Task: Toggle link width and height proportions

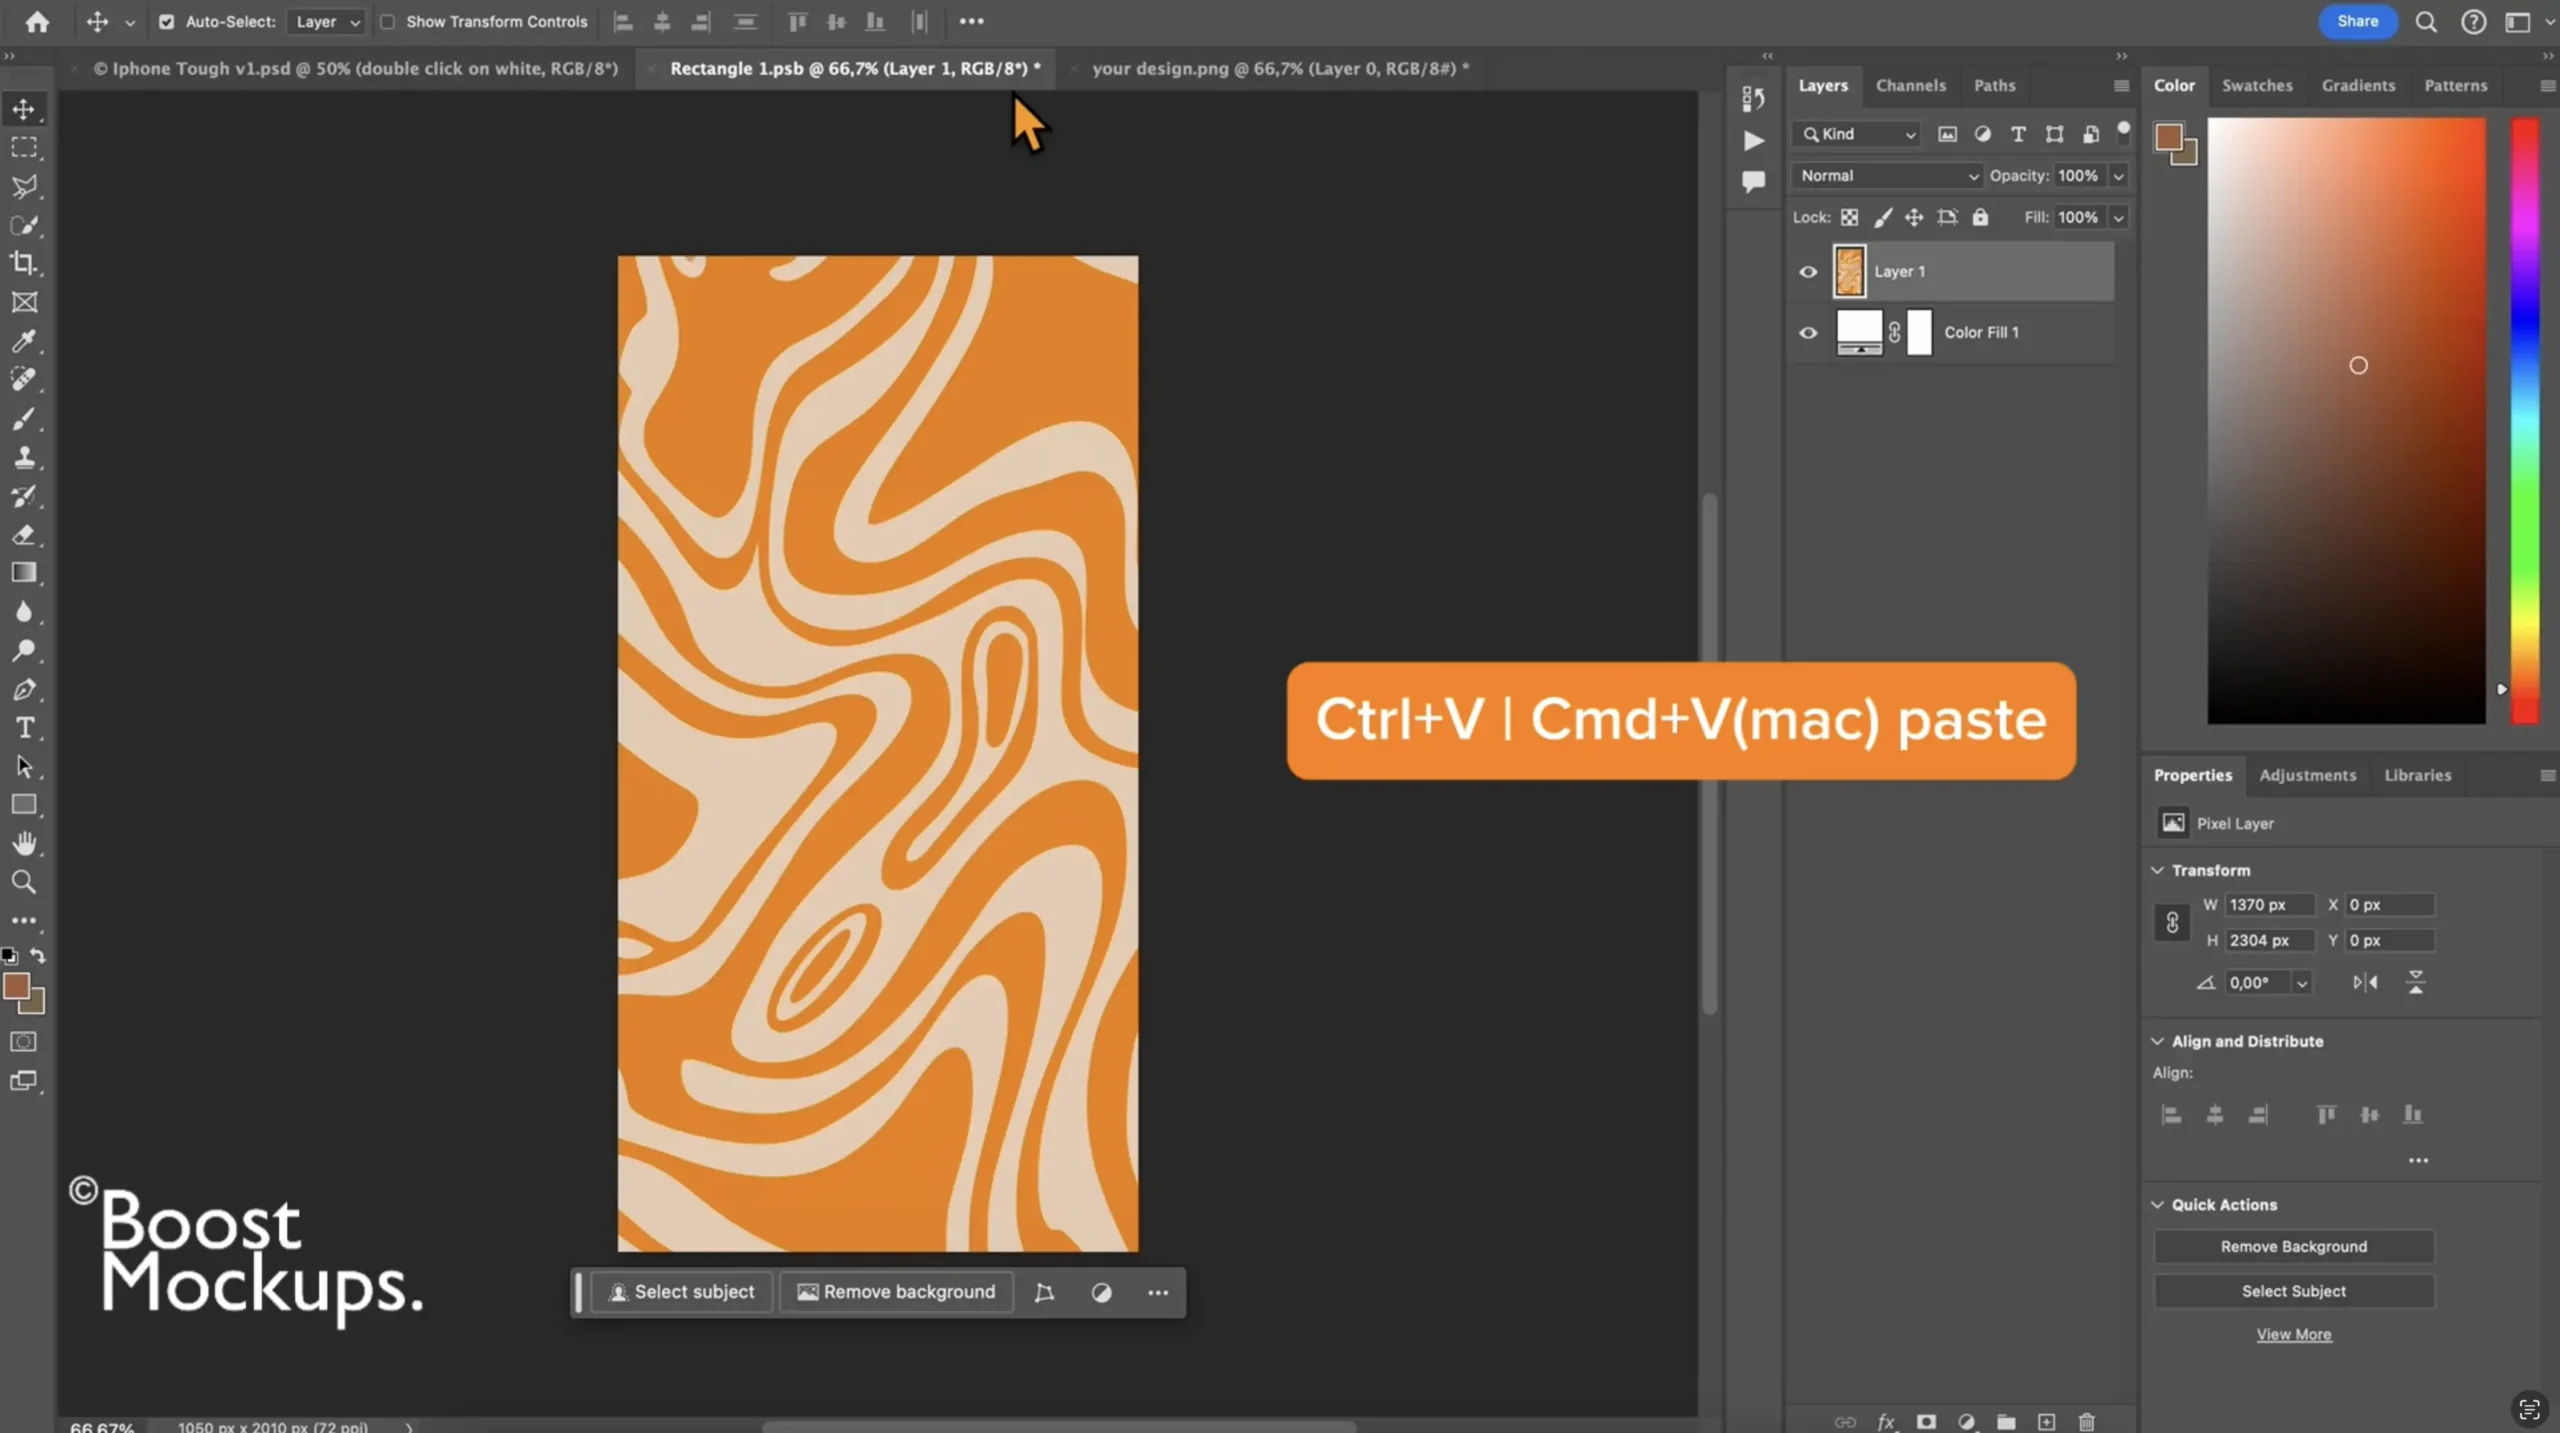Action: (x=2172, y=922)
